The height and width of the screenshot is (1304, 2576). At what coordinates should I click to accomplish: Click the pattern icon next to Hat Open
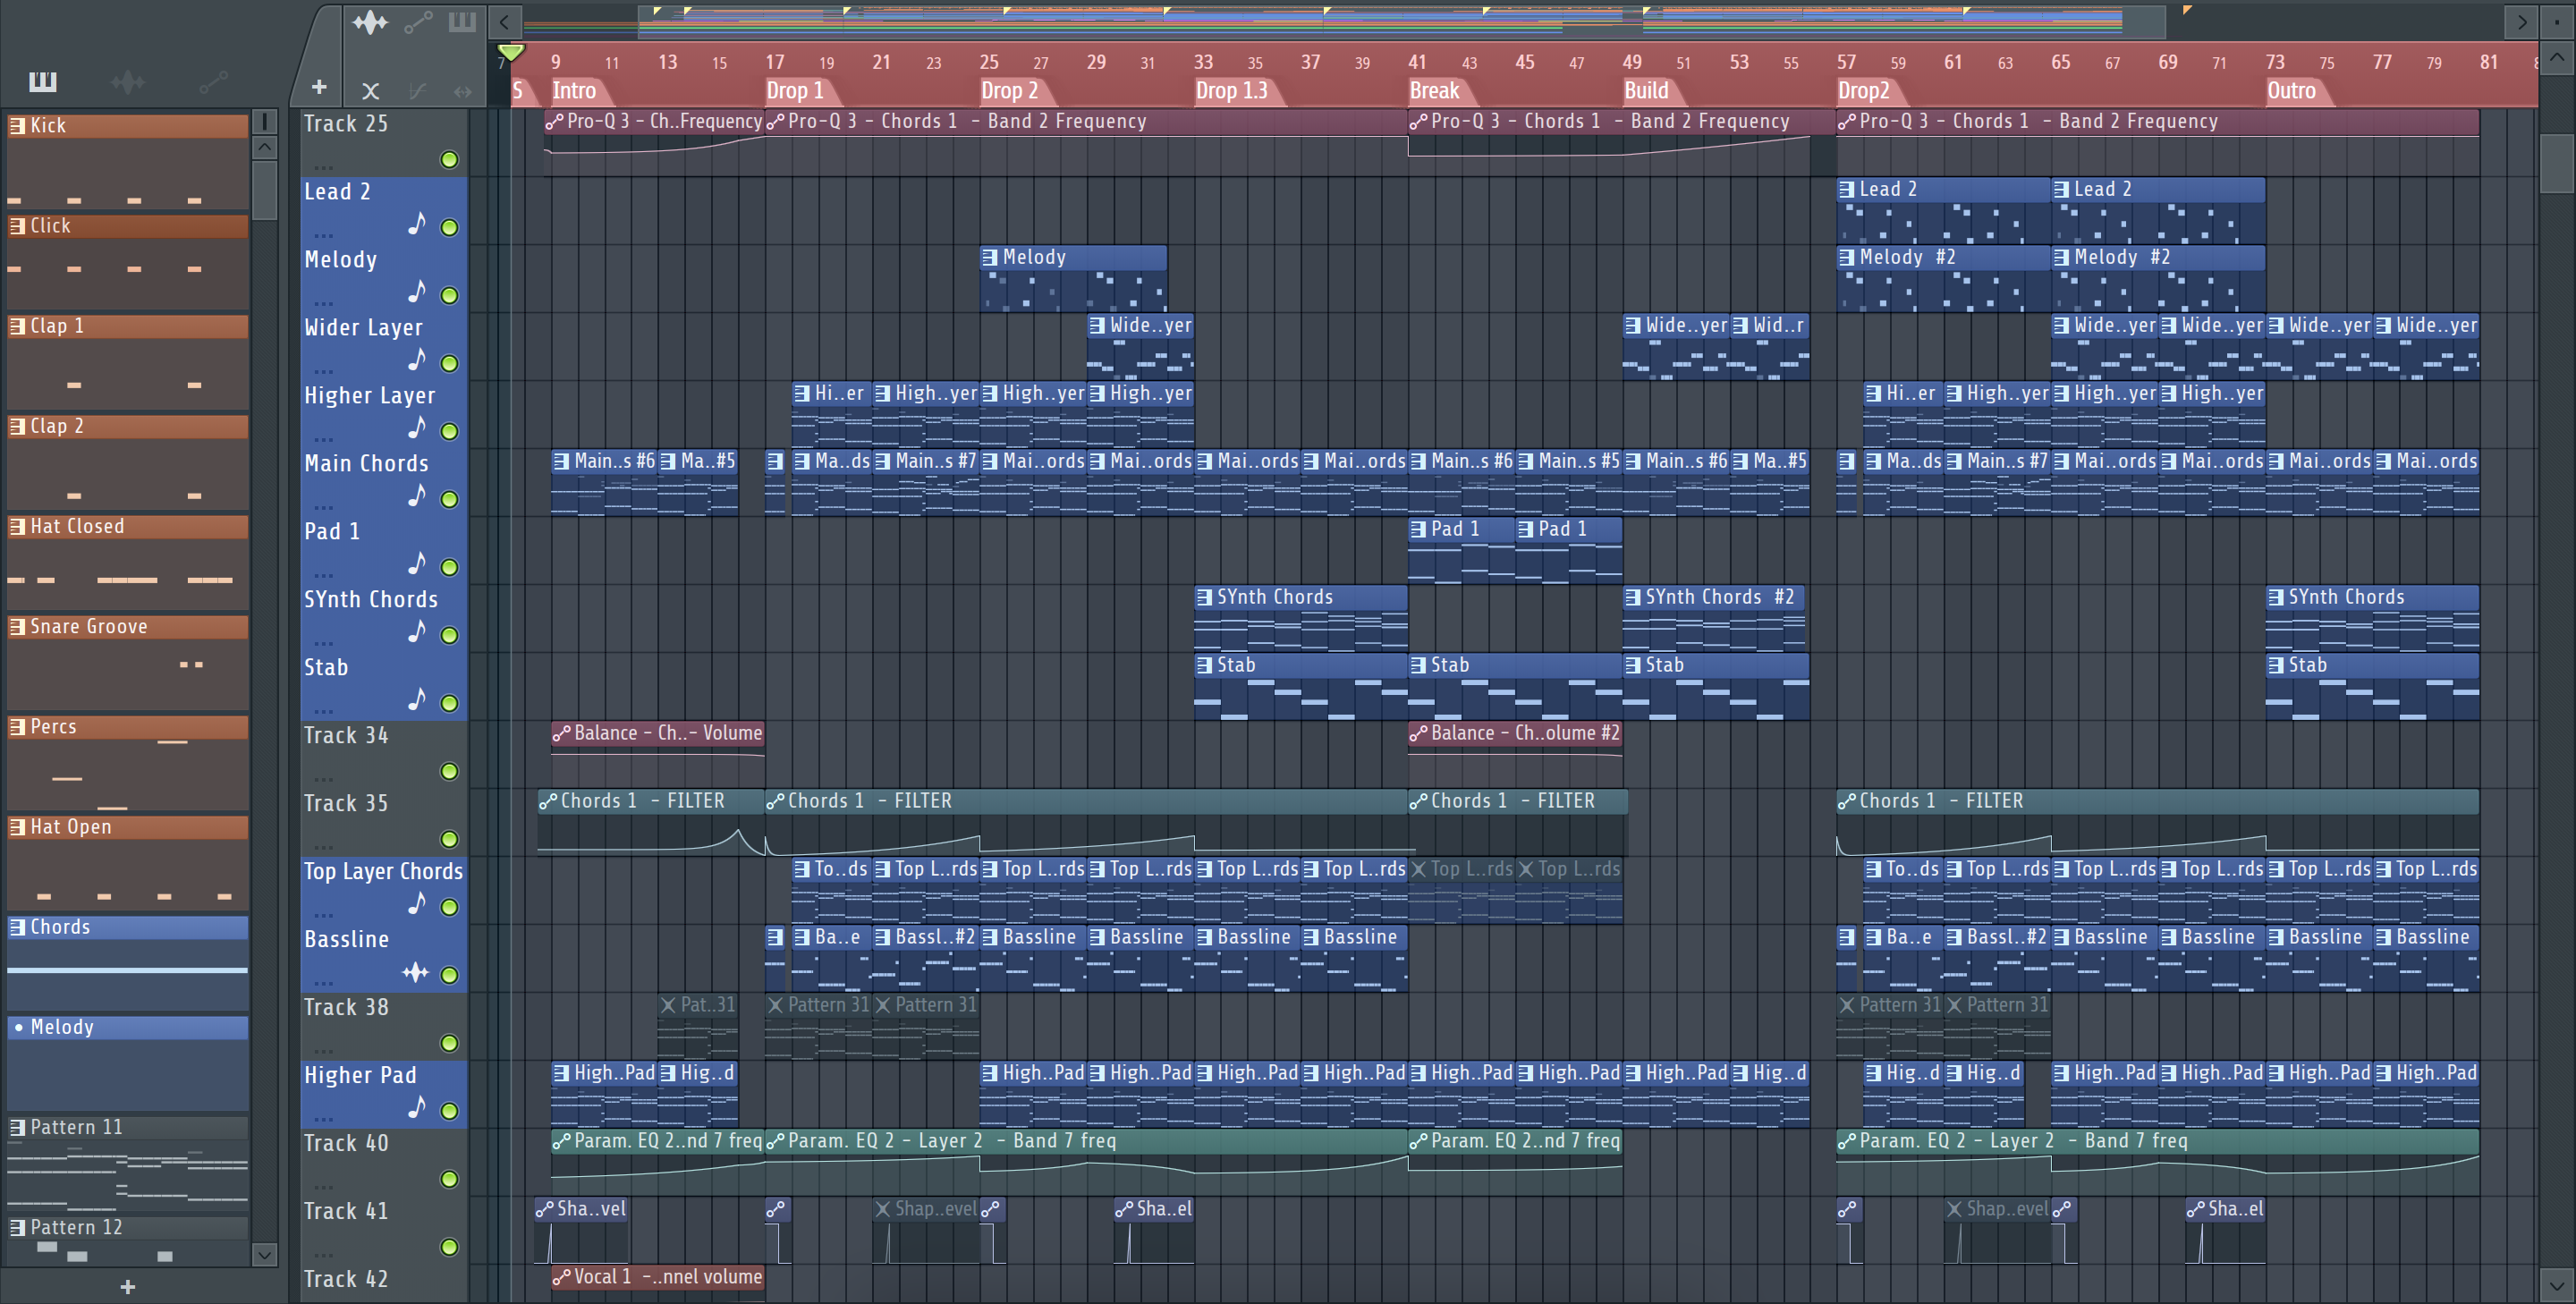[17, 826]
